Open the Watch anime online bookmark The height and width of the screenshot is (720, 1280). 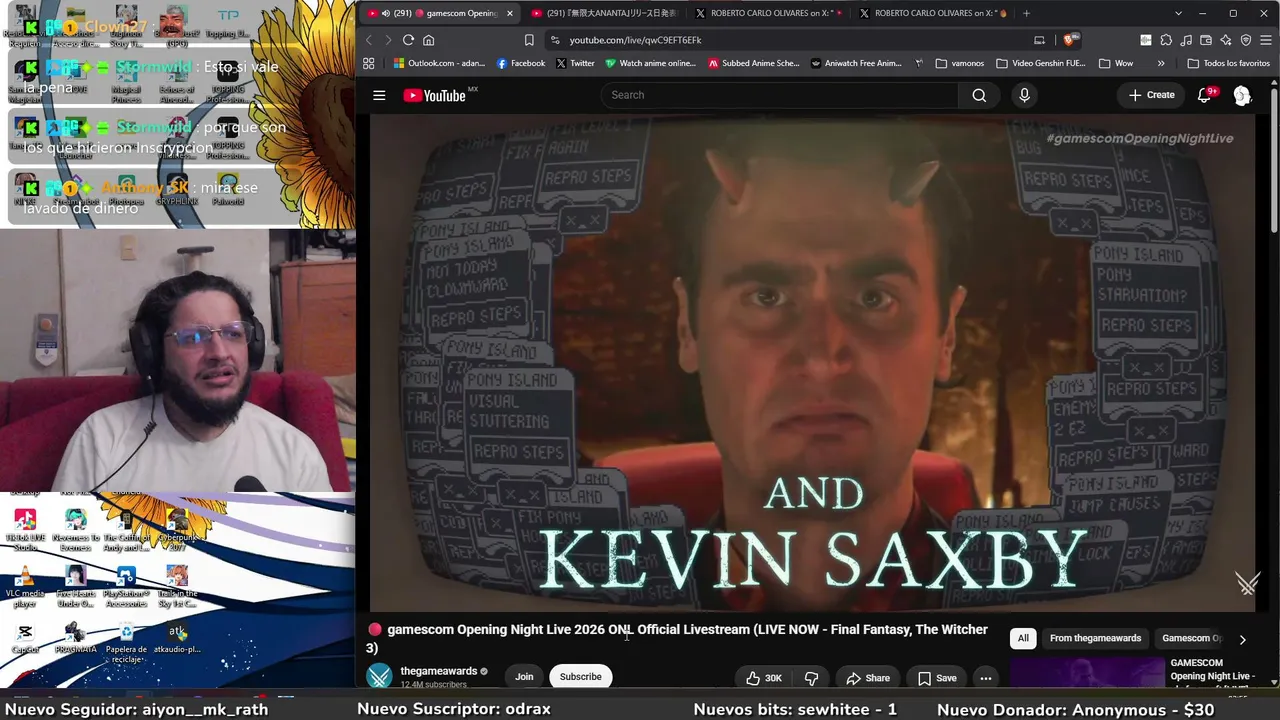tap(650, 63)
